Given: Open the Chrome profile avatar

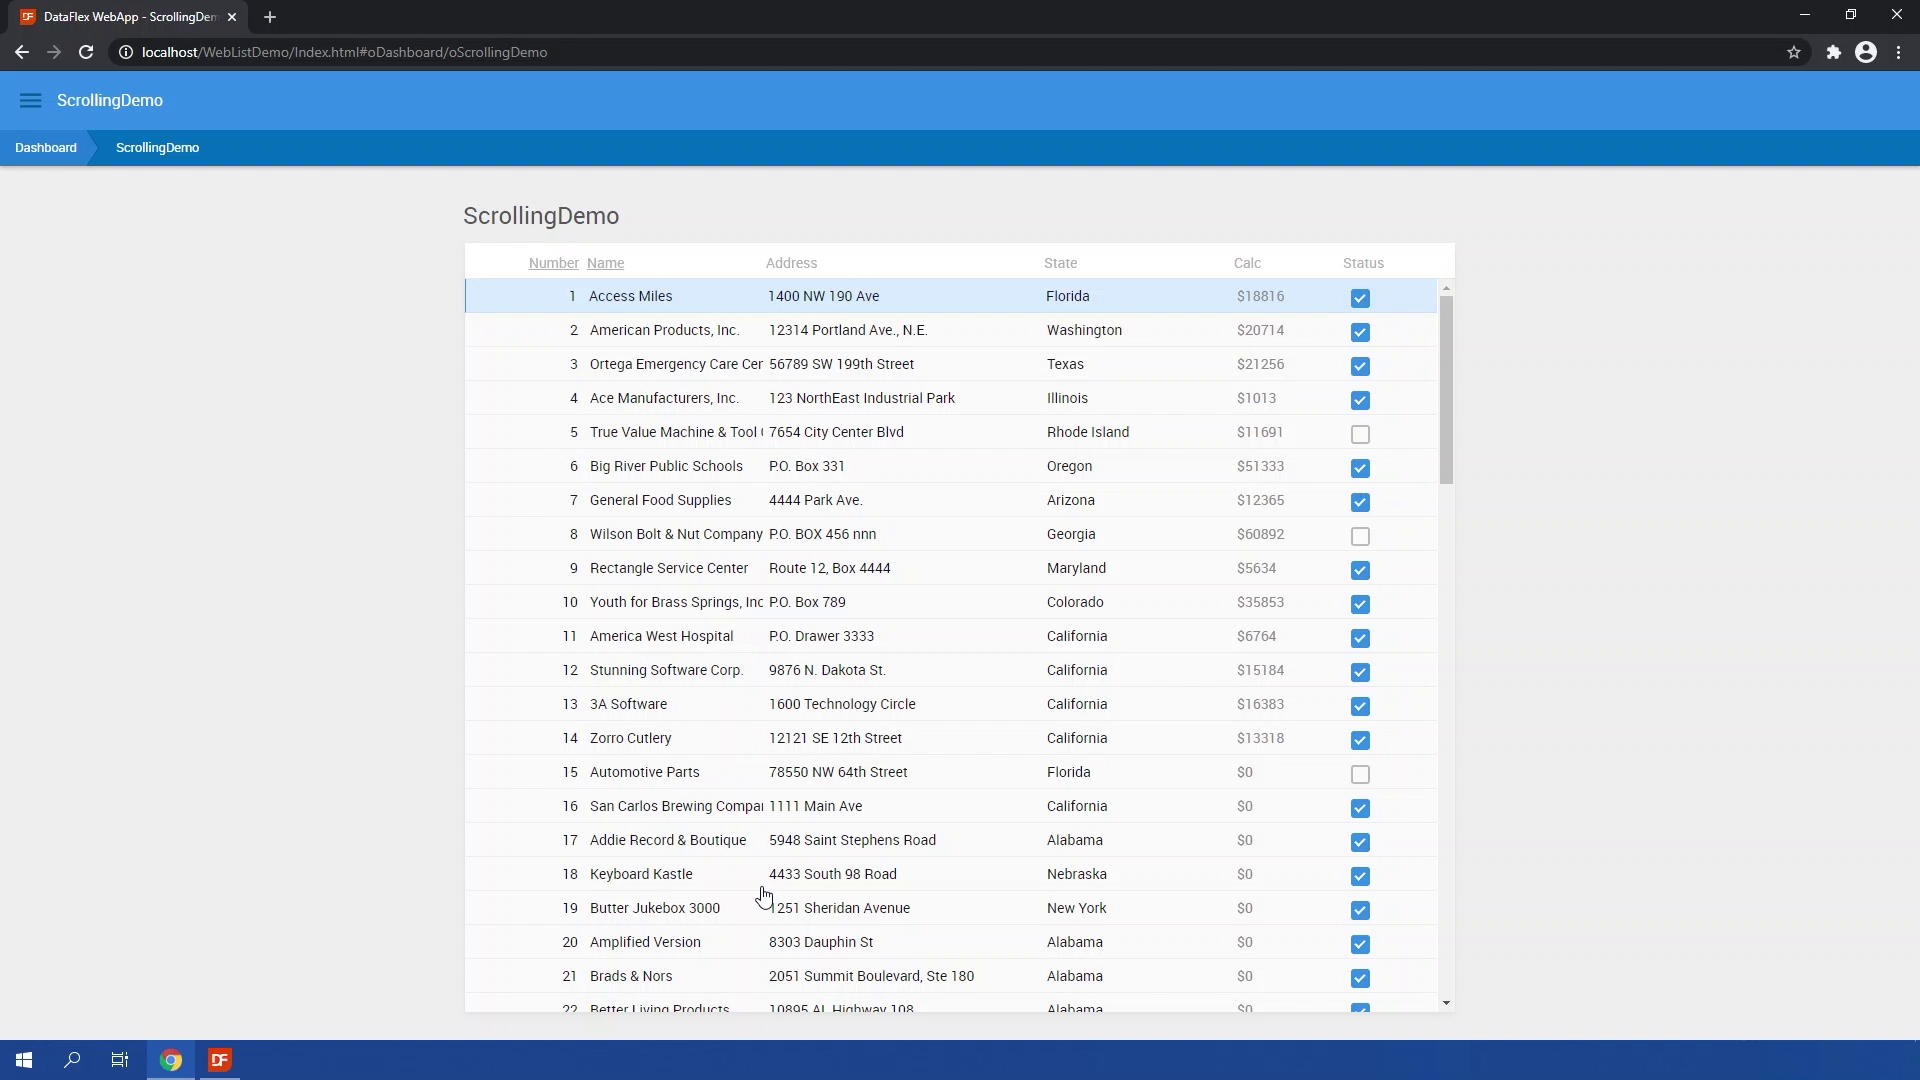Looking at the screenshot, I should (1866, 52).
